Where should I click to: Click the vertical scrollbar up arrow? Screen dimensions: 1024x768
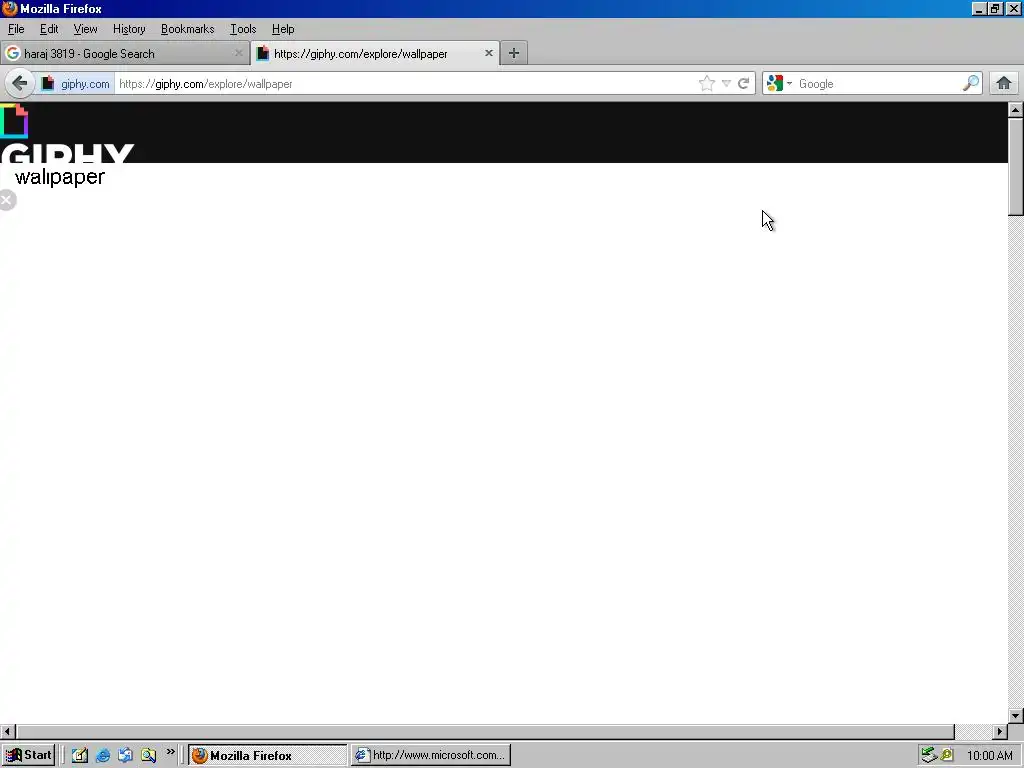pos(1016,110)
